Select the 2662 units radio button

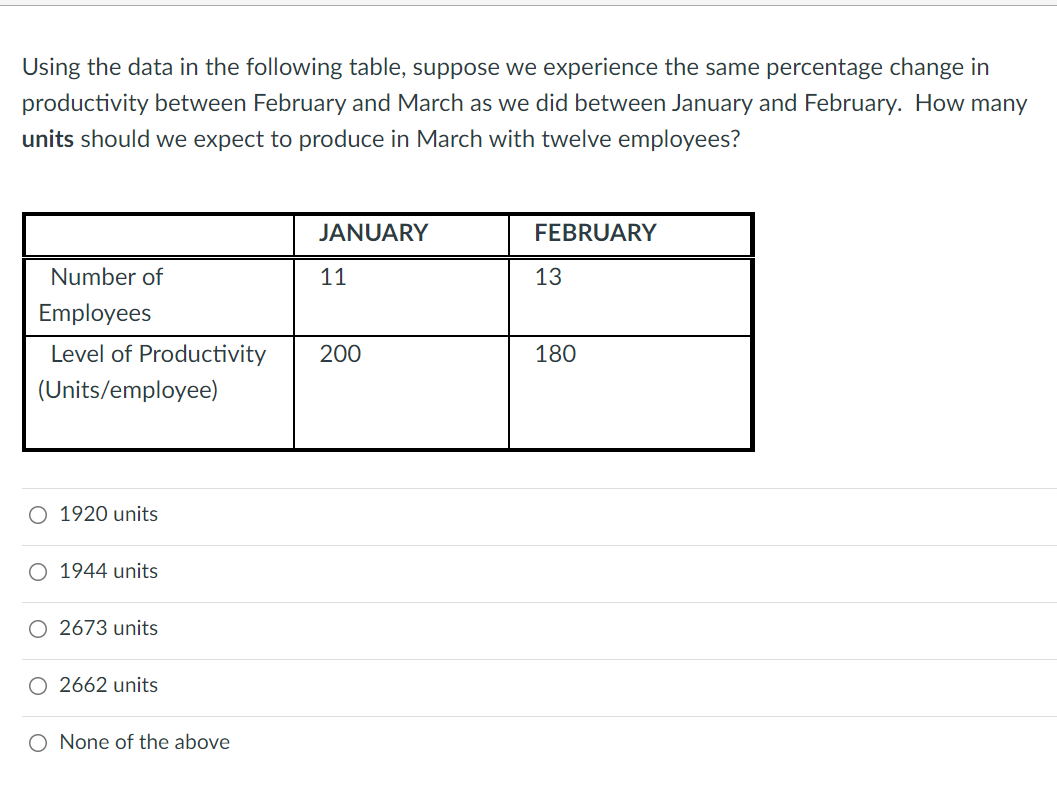point(37,685)
